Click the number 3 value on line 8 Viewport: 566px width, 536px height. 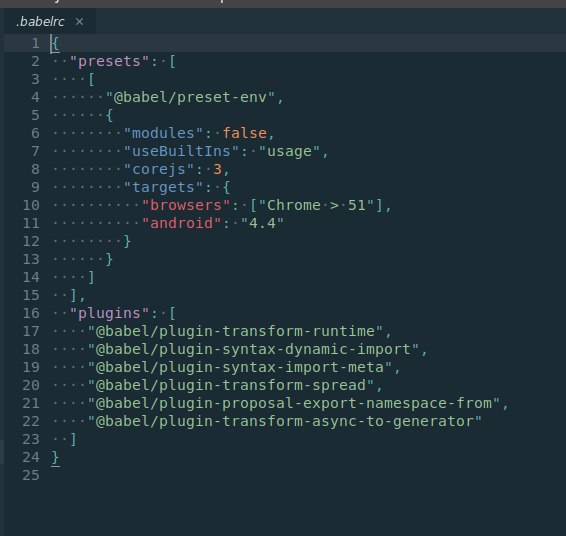[x=217, y=169]
